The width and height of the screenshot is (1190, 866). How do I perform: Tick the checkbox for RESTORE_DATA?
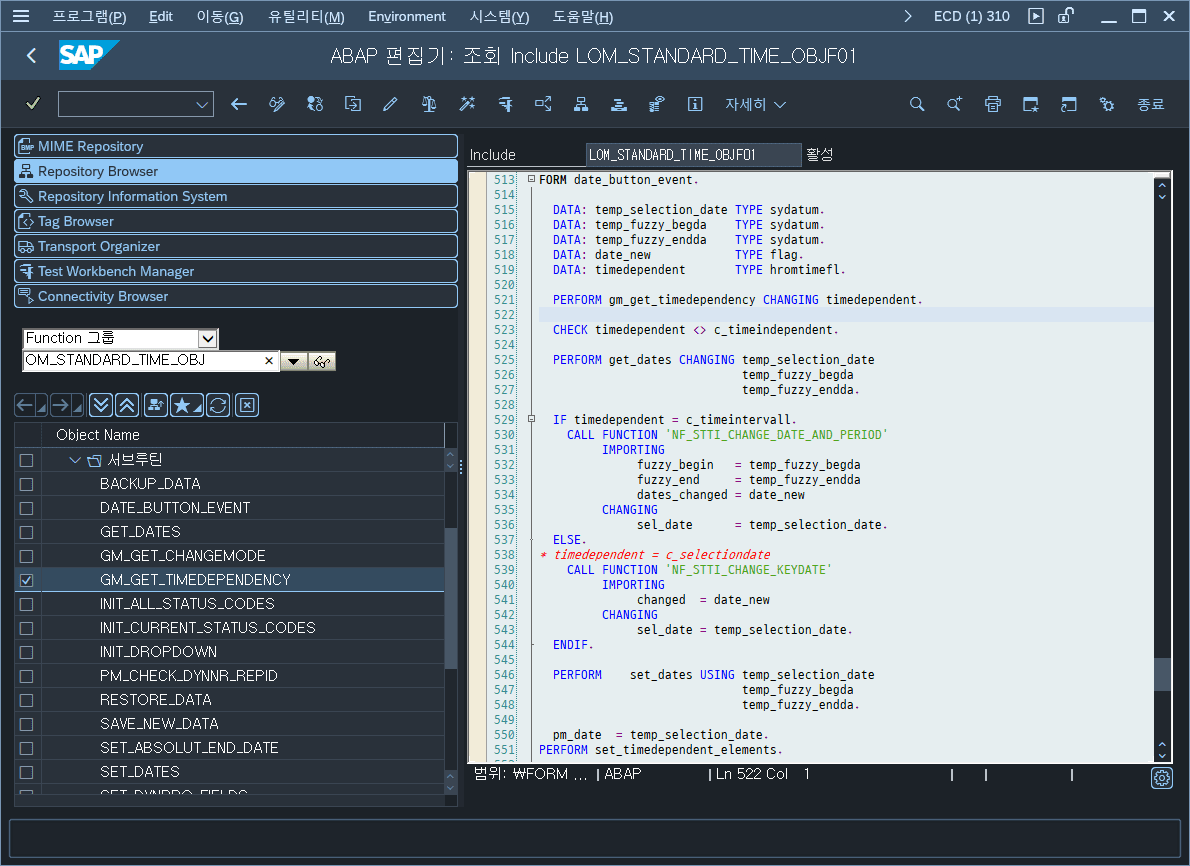coord(27,700)
